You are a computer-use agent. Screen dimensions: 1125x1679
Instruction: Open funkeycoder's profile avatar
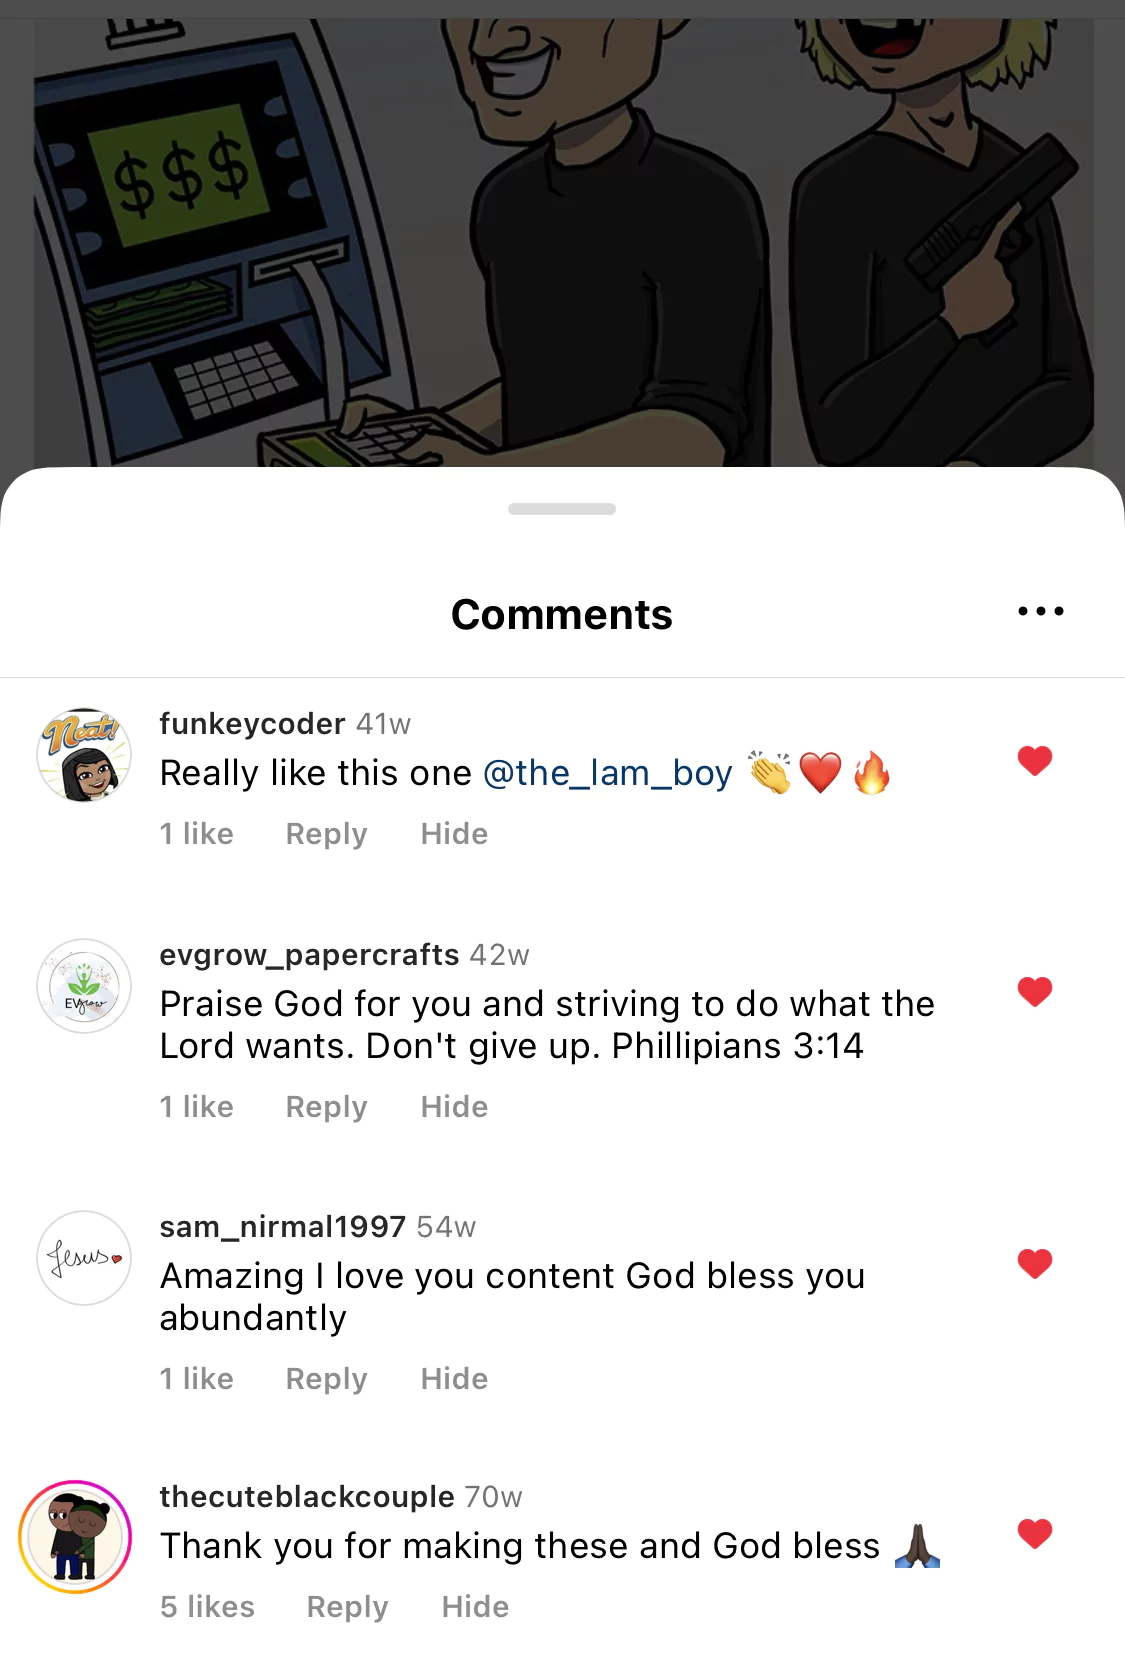pos(84,756)
